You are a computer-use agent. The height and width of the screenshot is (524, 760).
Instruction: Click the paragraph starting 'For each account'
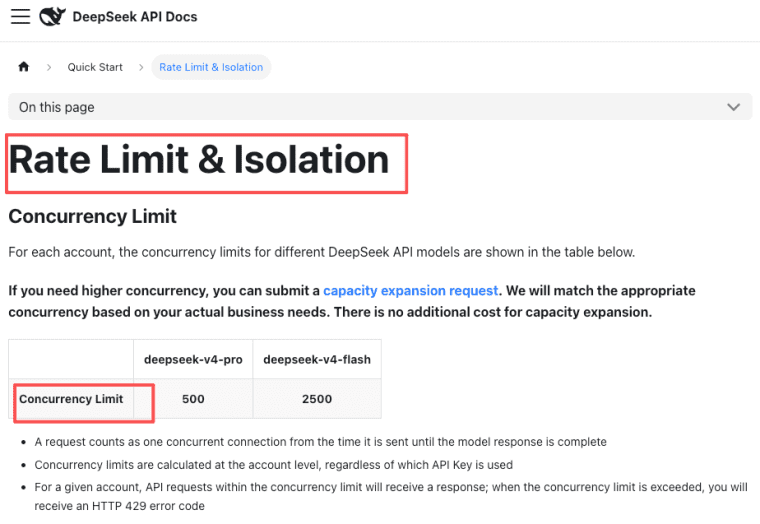pyautogui.click(x=322, y=252)
